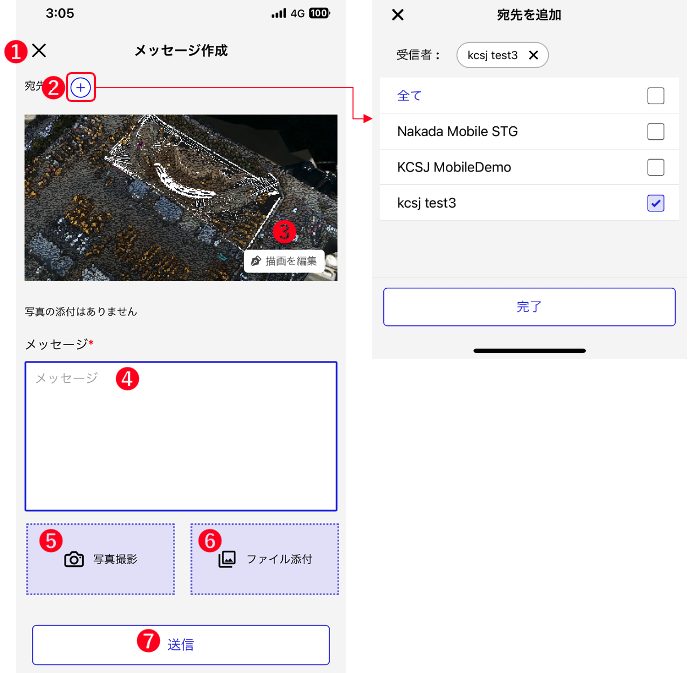Tap the 3D point cloud map preview
691x673 pixels.
pyautogui.click(x=181, y=197)
